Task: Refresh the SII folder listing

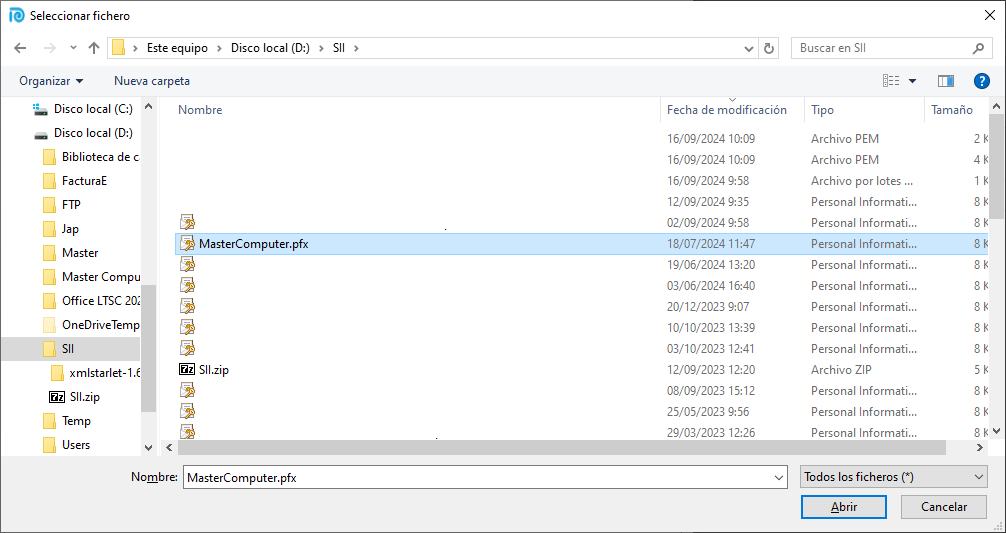Action: pos(769,48)
